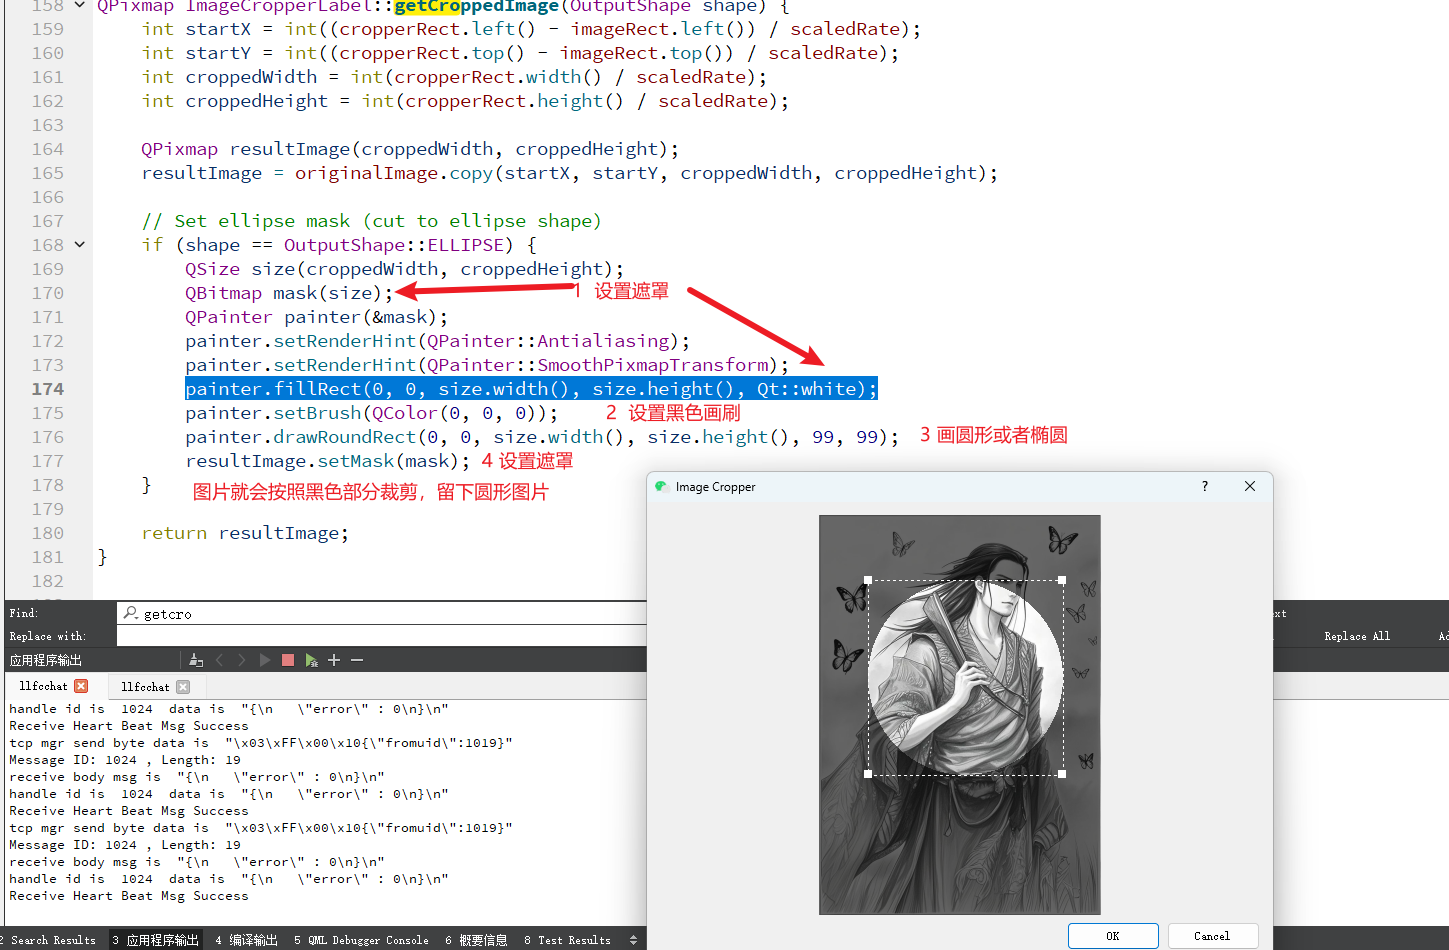Click 'QSize size(croppedWidth, croppedHeight);' line
The width and height of the screenshot is (1449, 950).
(x=404, y=269)
